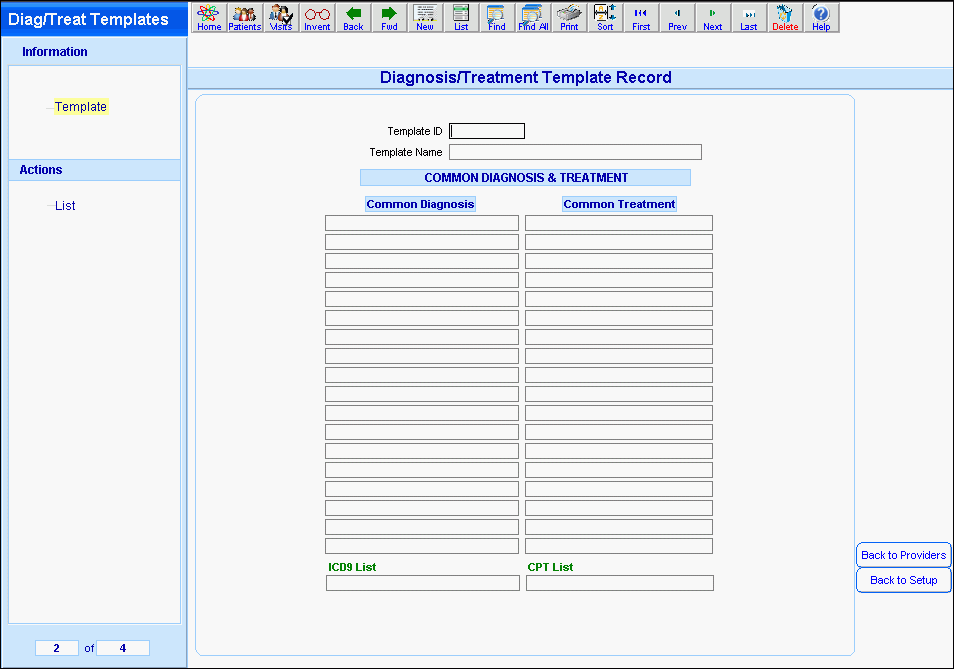Click the current record number box

pyautogui.click(x=57, y=648)
